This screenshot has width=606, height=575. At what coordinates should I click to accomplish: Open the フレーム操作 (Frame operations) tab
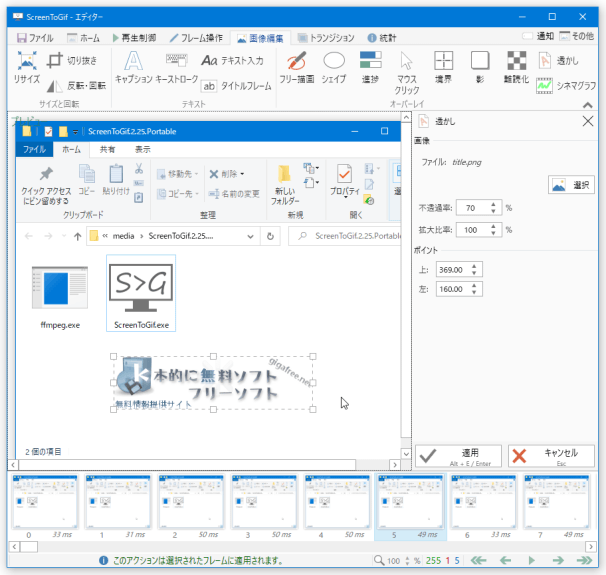point(193,37)
